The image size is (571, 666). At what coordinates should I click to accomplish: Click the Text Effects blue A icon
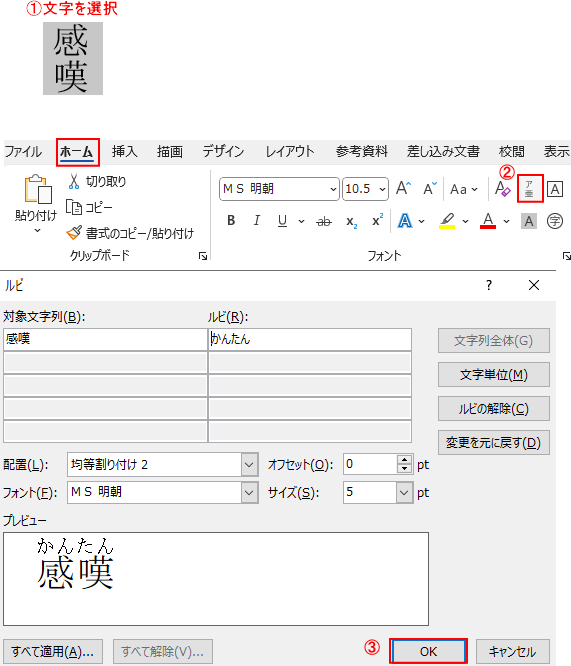pyautogui.click(x=405, y=221)
